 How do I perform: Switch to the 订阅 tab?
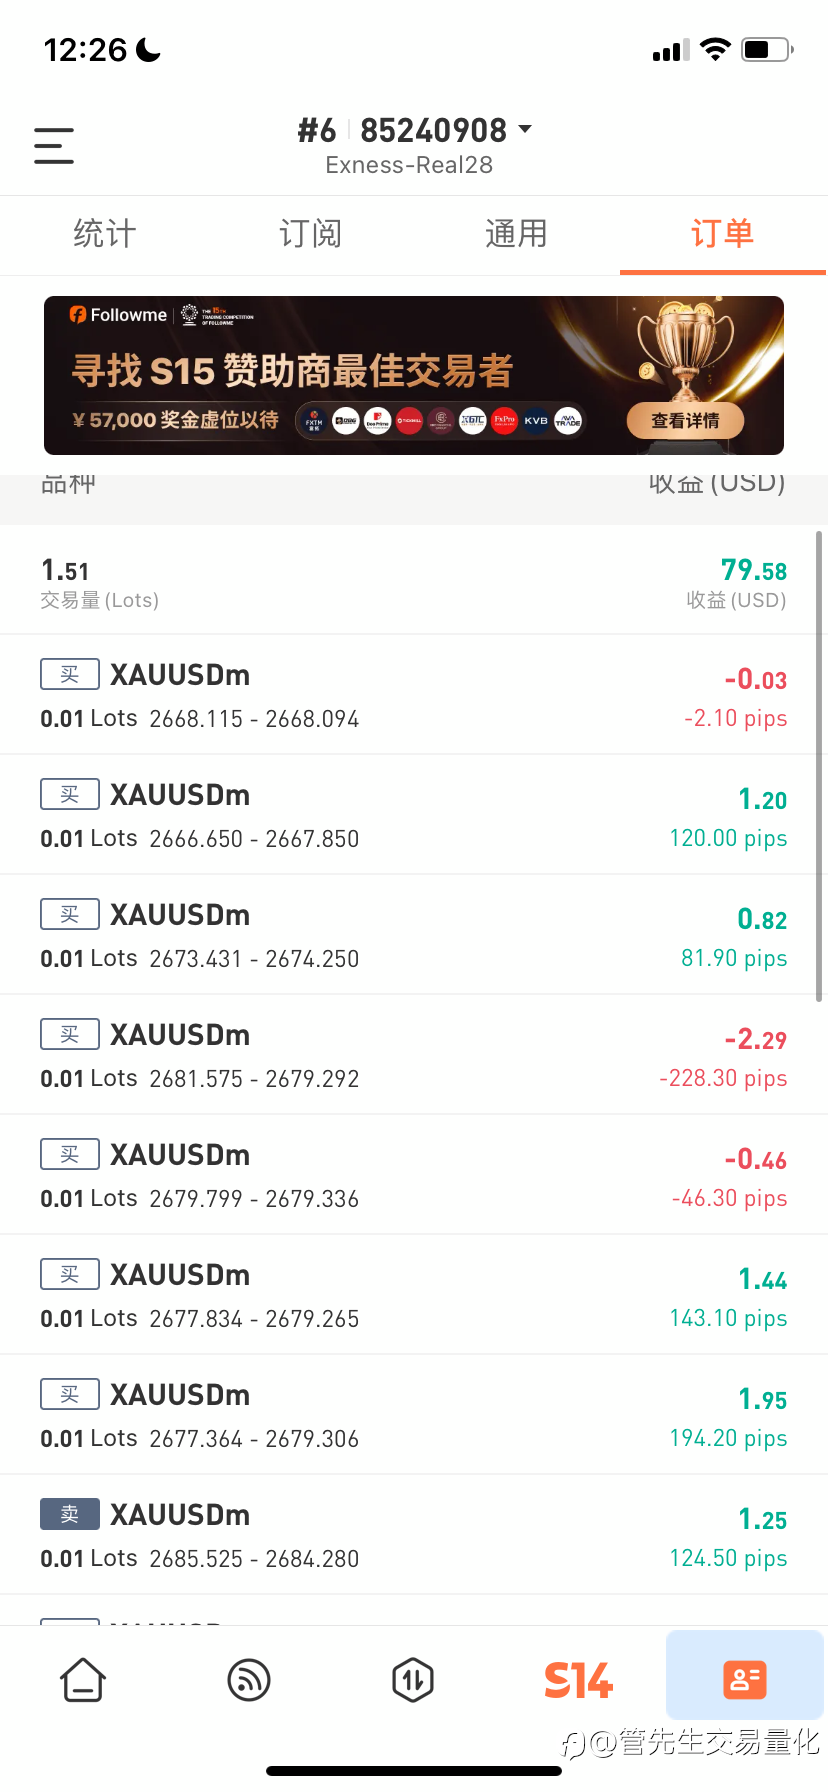pyautogui.click(x=310, y=234)
